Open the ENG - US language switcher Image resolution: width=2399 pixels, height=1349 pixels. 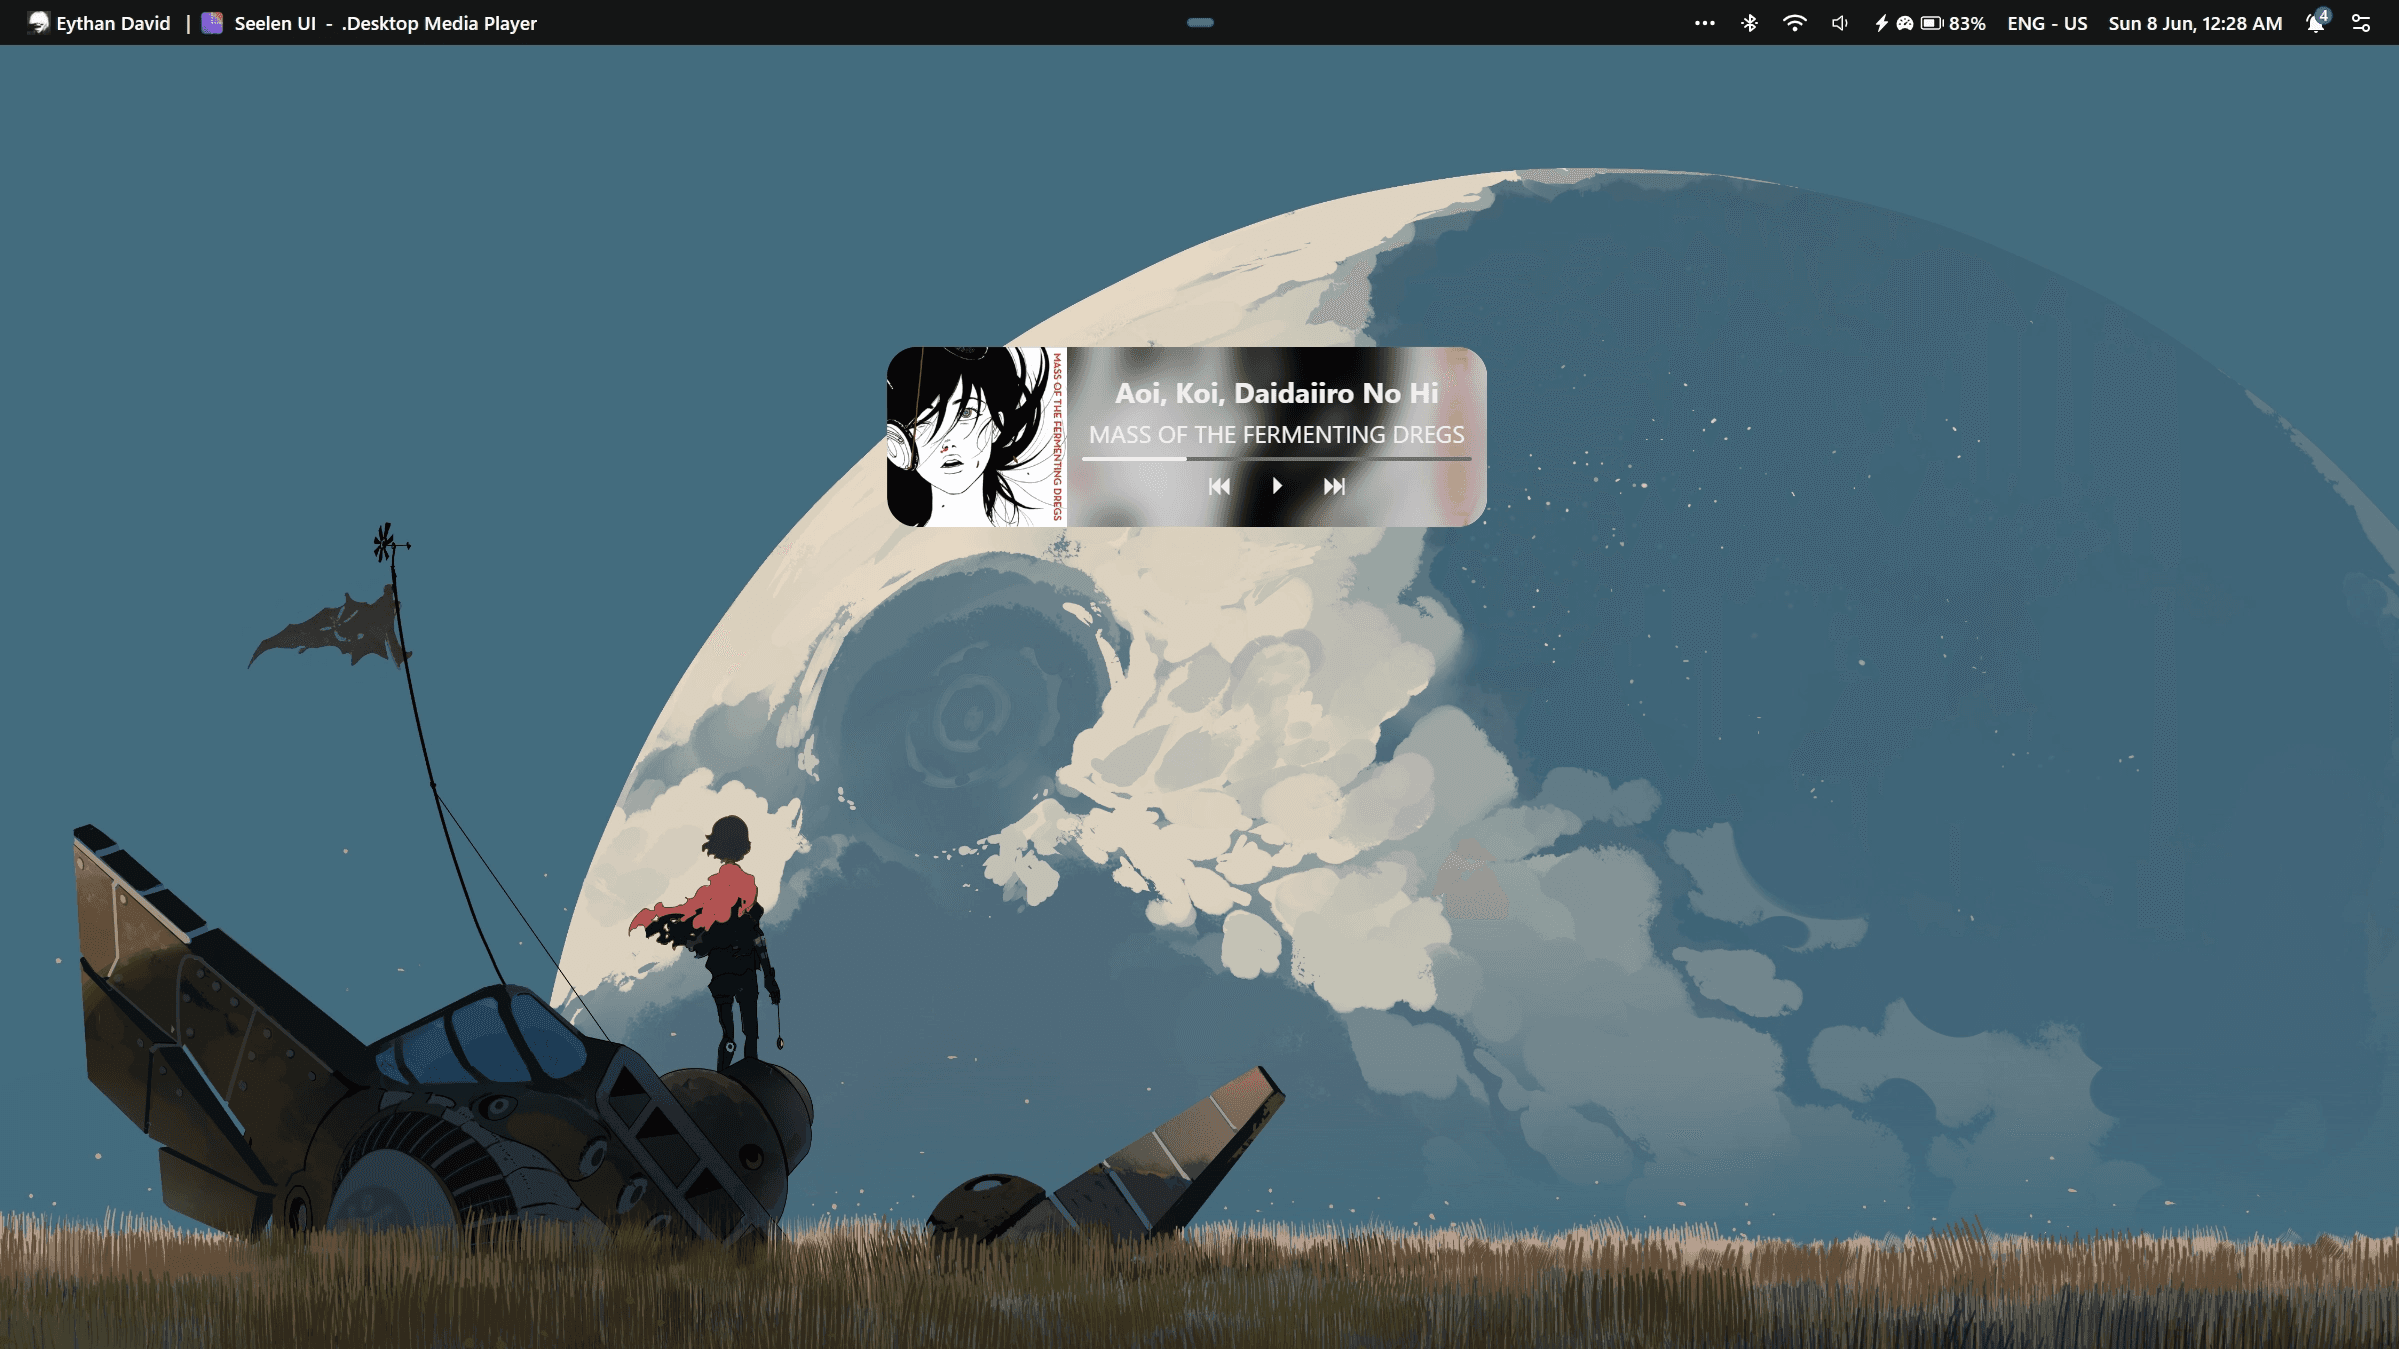pos(2047,23)
